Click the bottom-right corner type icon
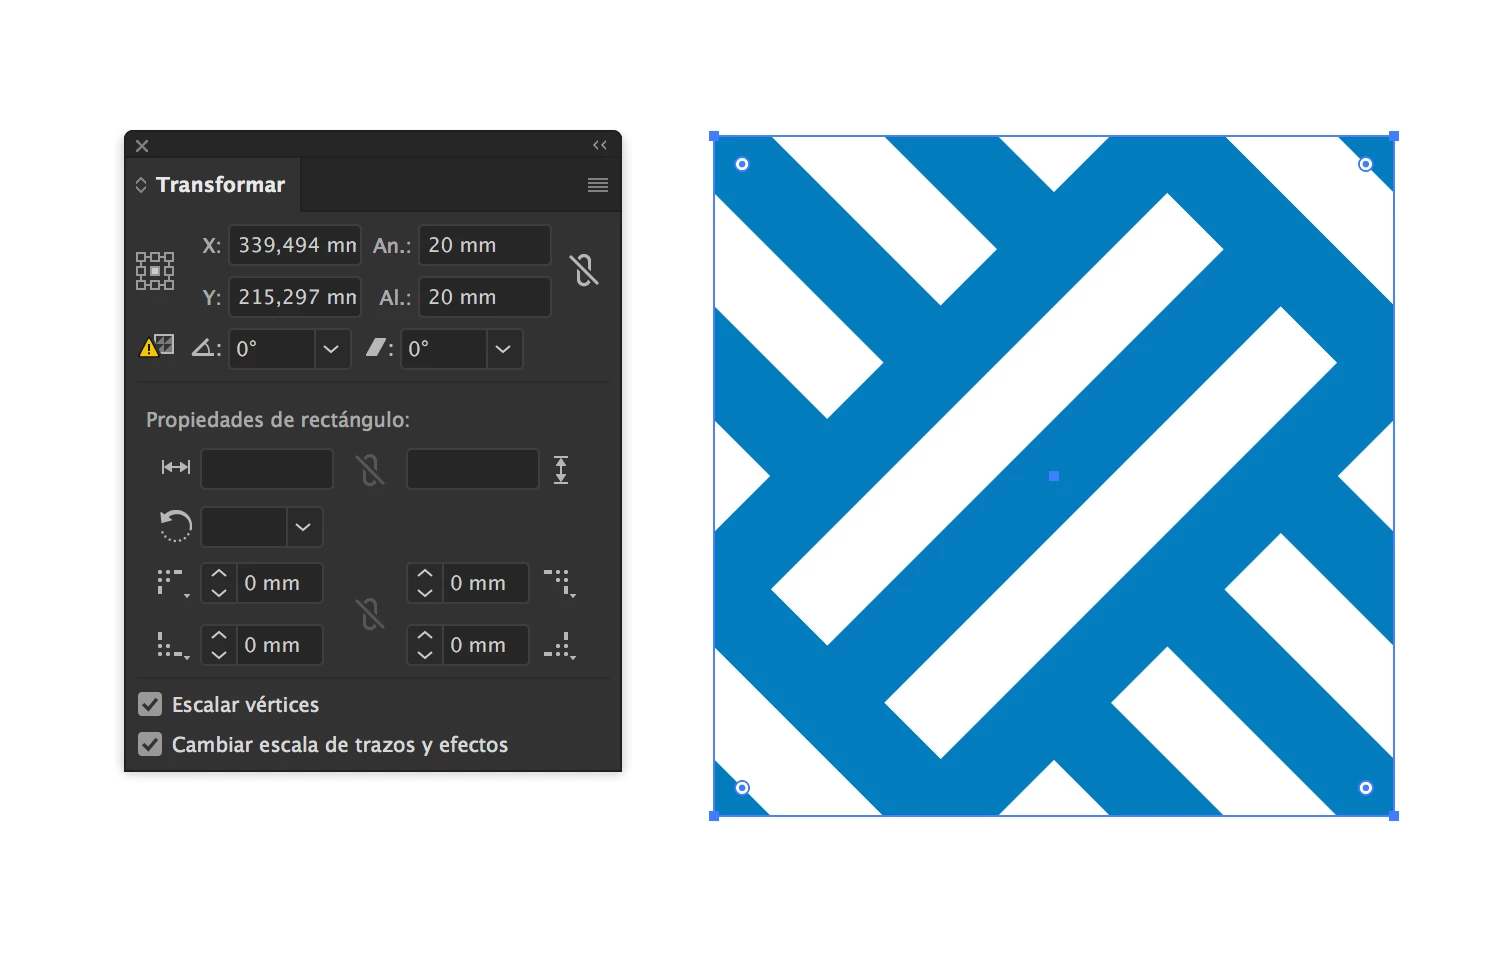The height and width of the screenshot is (954, 1492). tap(560, 646)
